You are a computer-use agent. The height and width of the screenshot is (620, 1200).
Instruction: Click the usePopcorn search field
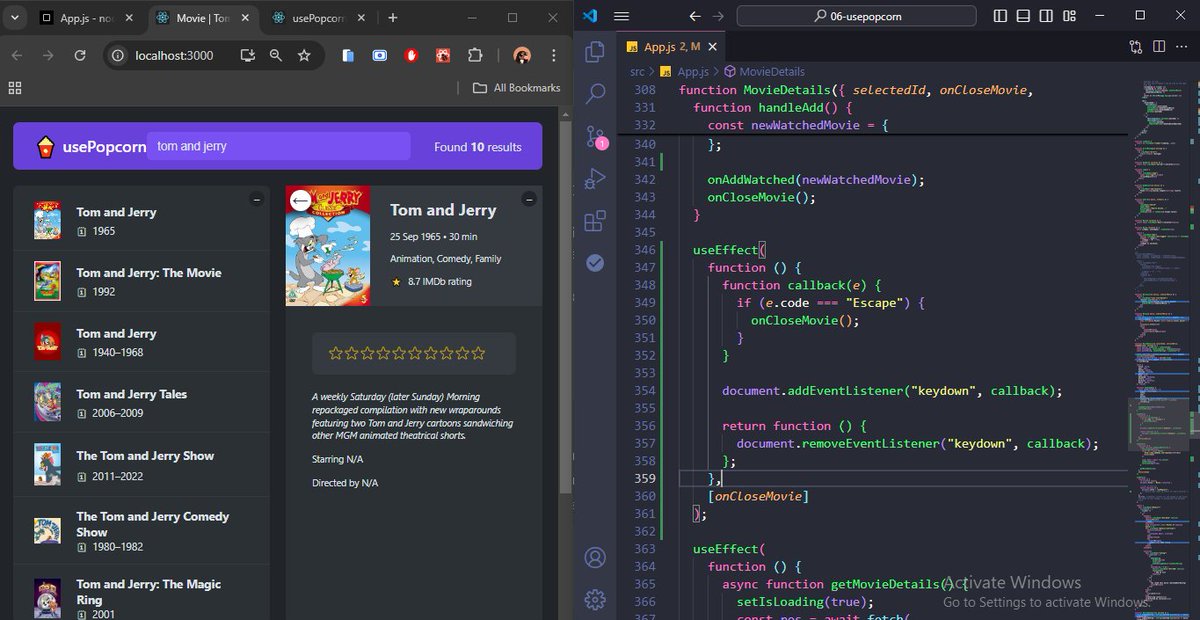coord(278,146)
